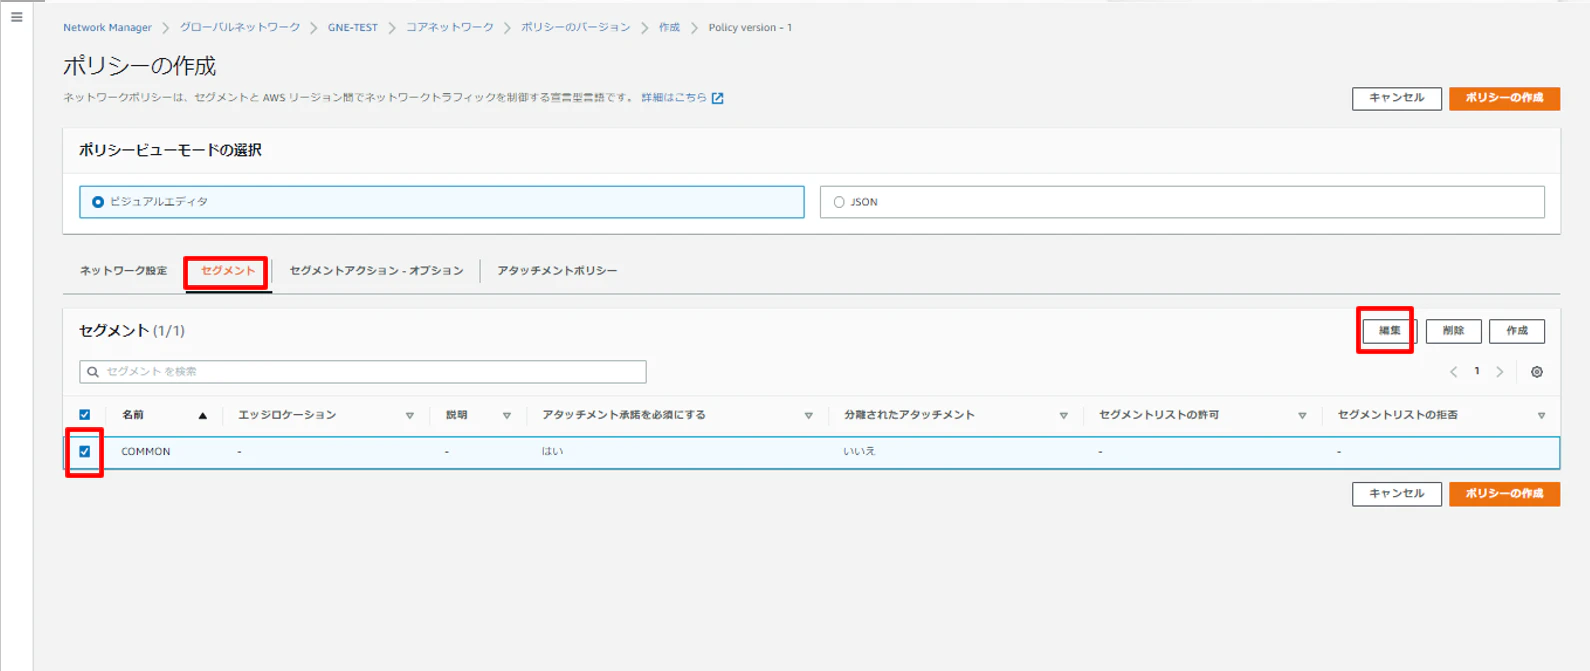
Task: Sort by セグメントリストの許可 column arrow
Action: pos(1303,416)
